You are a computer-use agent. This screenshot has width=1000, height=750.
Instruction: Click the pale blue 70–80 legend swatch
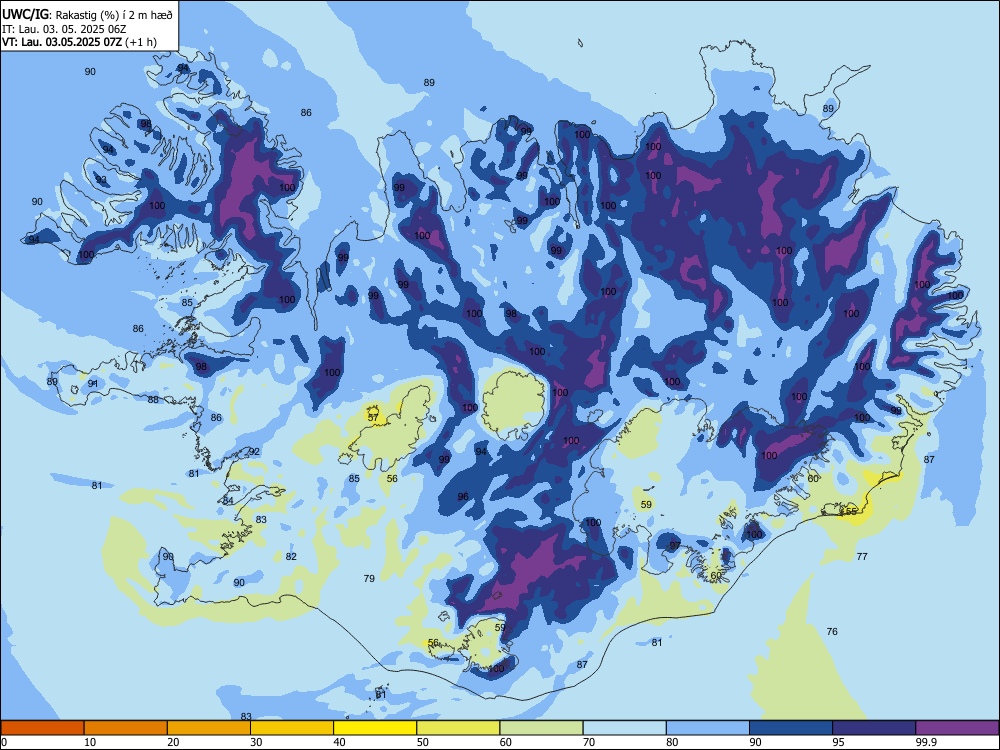(624, 728)
